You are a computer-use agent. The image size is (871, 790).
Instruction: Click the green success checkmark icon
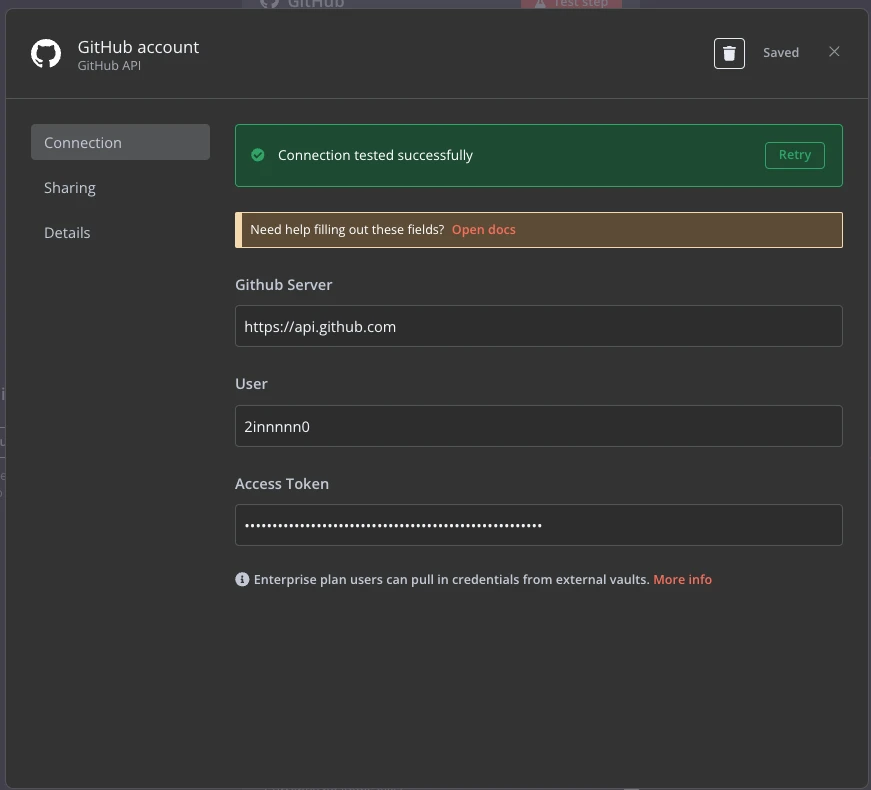[258, 155]
